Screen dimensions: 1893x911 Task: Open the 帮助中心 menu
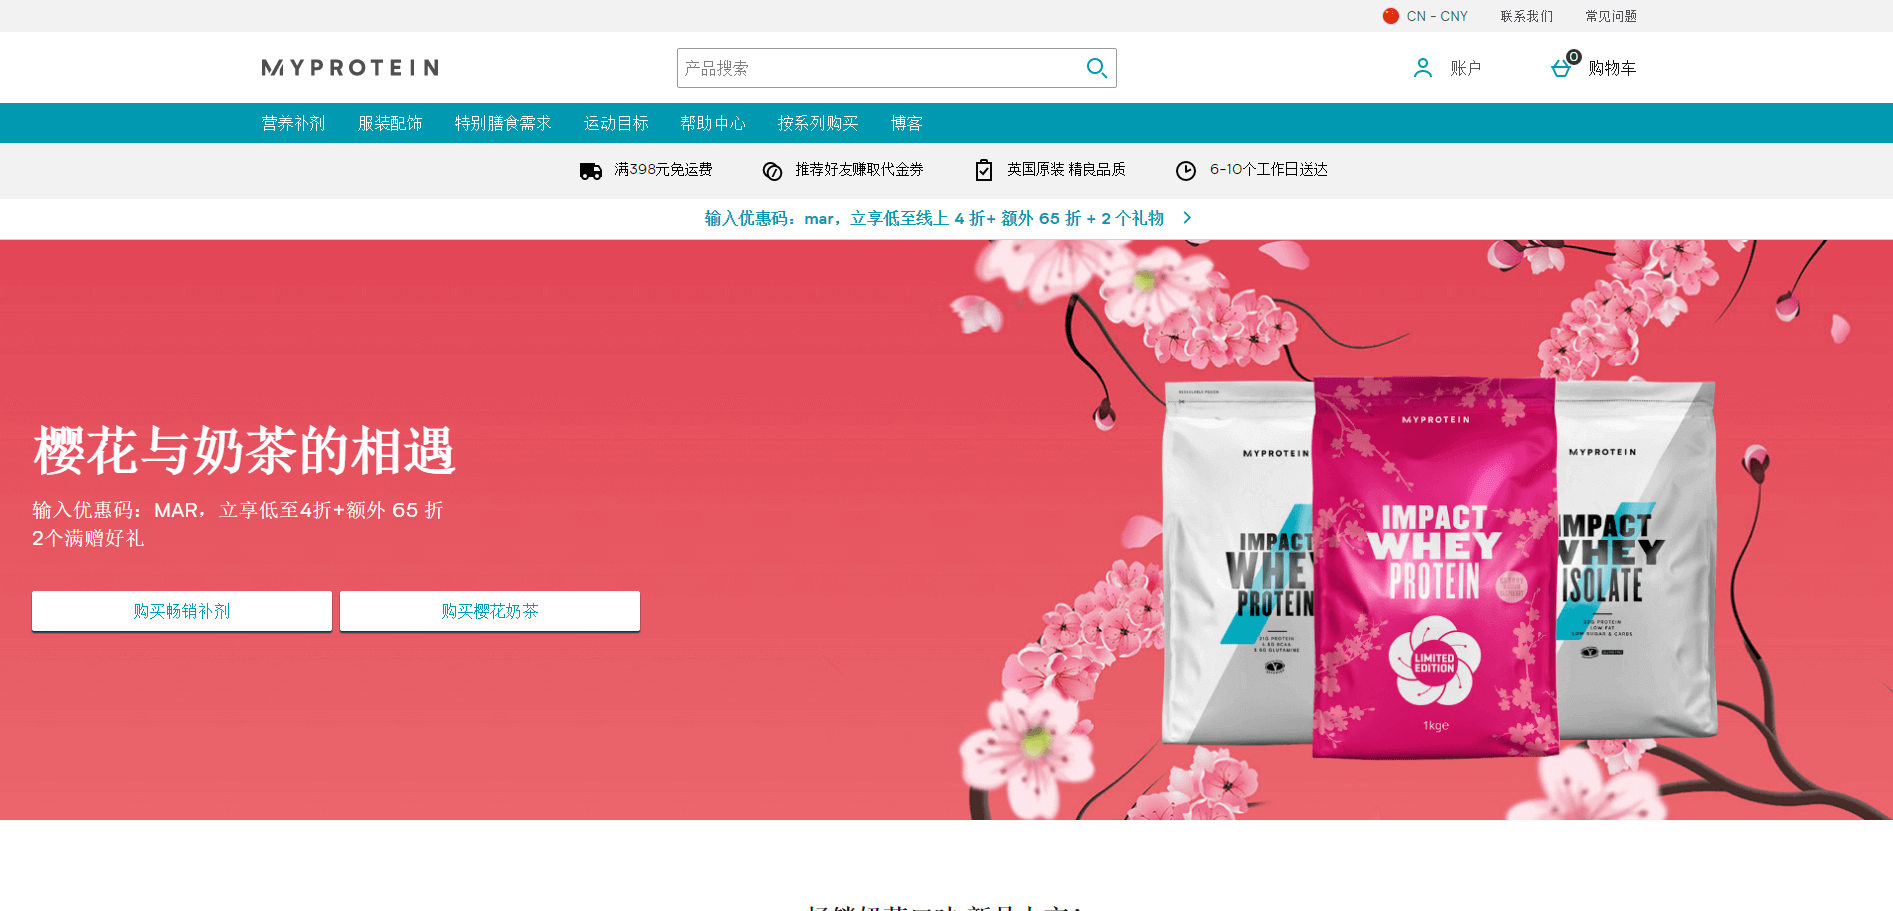pyautogui.click(x=713, y=123)
